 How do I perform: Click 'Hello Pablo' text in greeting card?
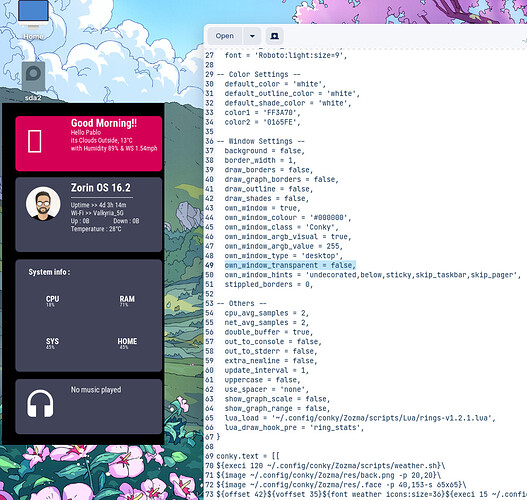point(86,132)
